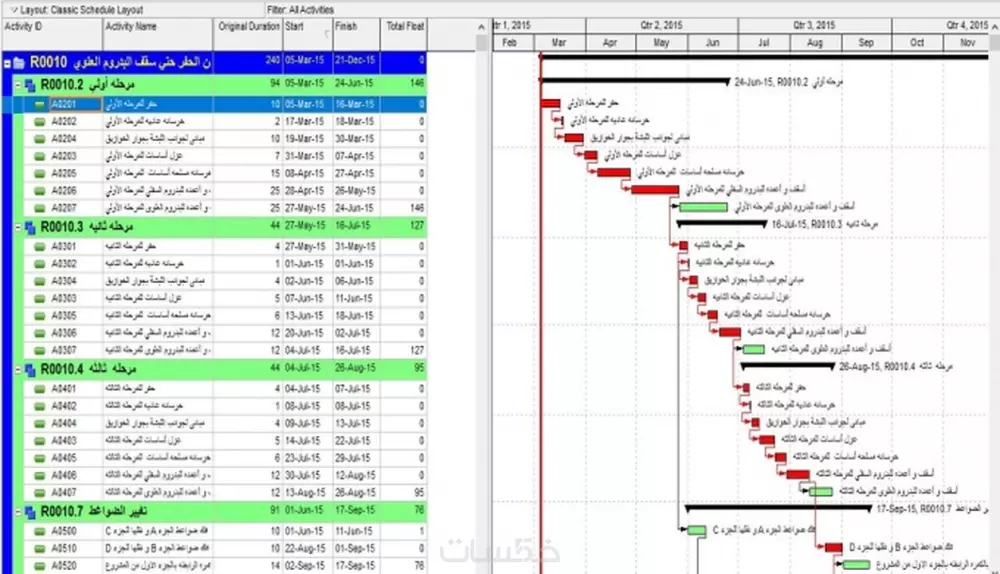Click the red Gantt bar for A0206

pyautogui.click(x=655, y=189)
